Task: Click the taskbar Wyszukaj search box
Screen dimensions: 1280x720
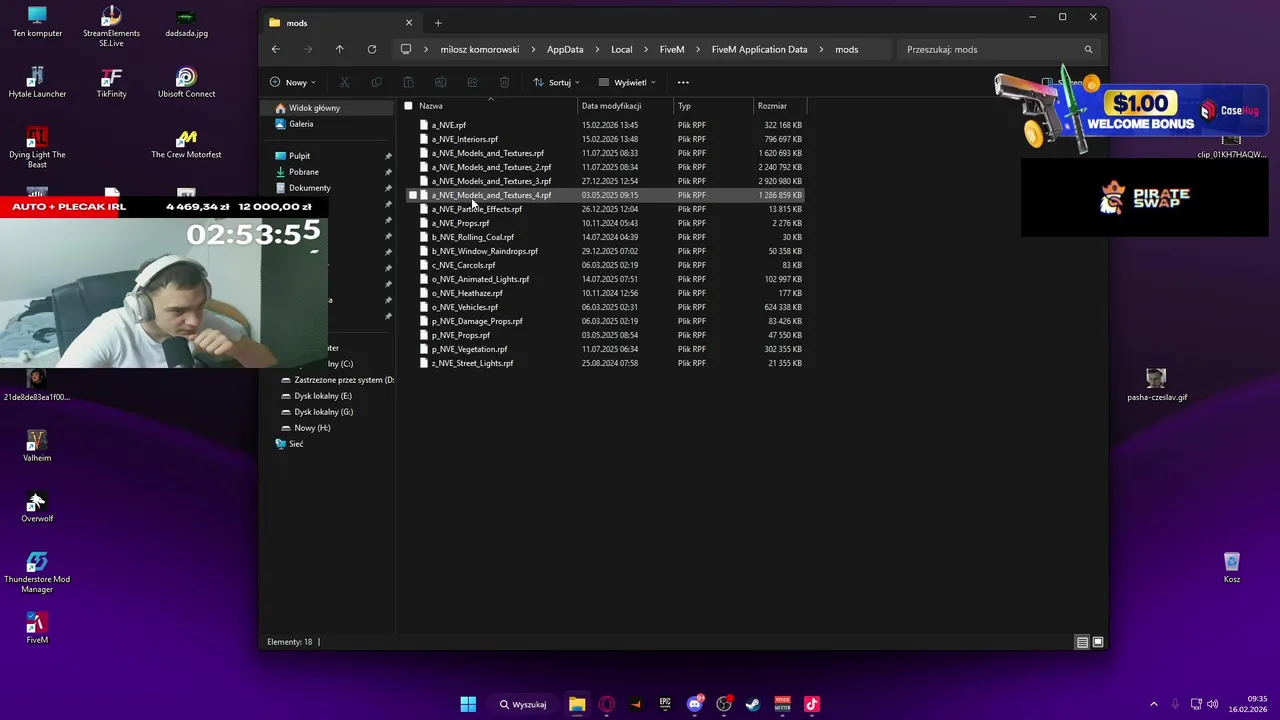Action: (523, 704)
